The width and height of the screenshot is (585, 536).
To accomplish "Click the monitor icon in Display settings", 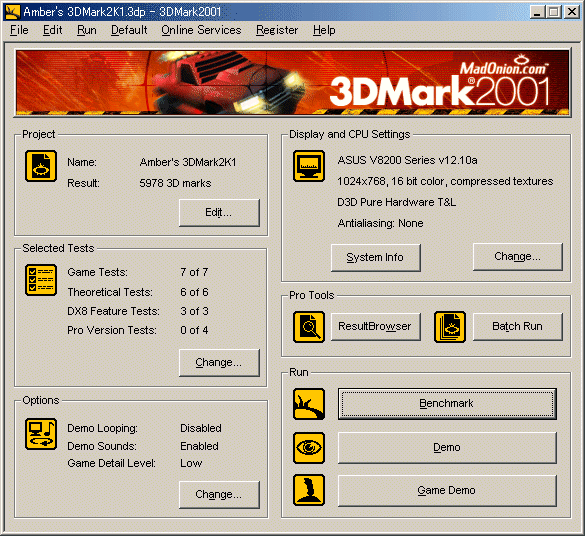I will pyautogui.click(x=309, y=166).
